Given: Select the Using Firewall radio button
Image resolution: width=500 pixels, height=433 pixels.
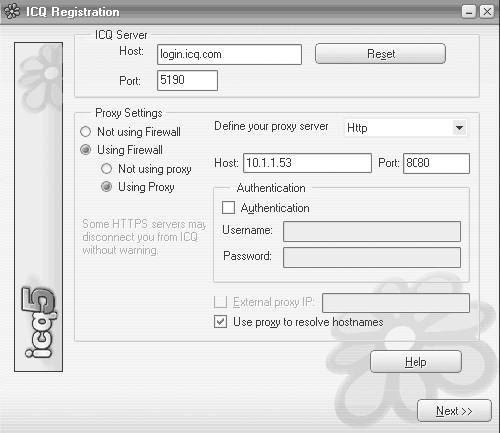Looking at the screenshot, I should pos(86,150).
